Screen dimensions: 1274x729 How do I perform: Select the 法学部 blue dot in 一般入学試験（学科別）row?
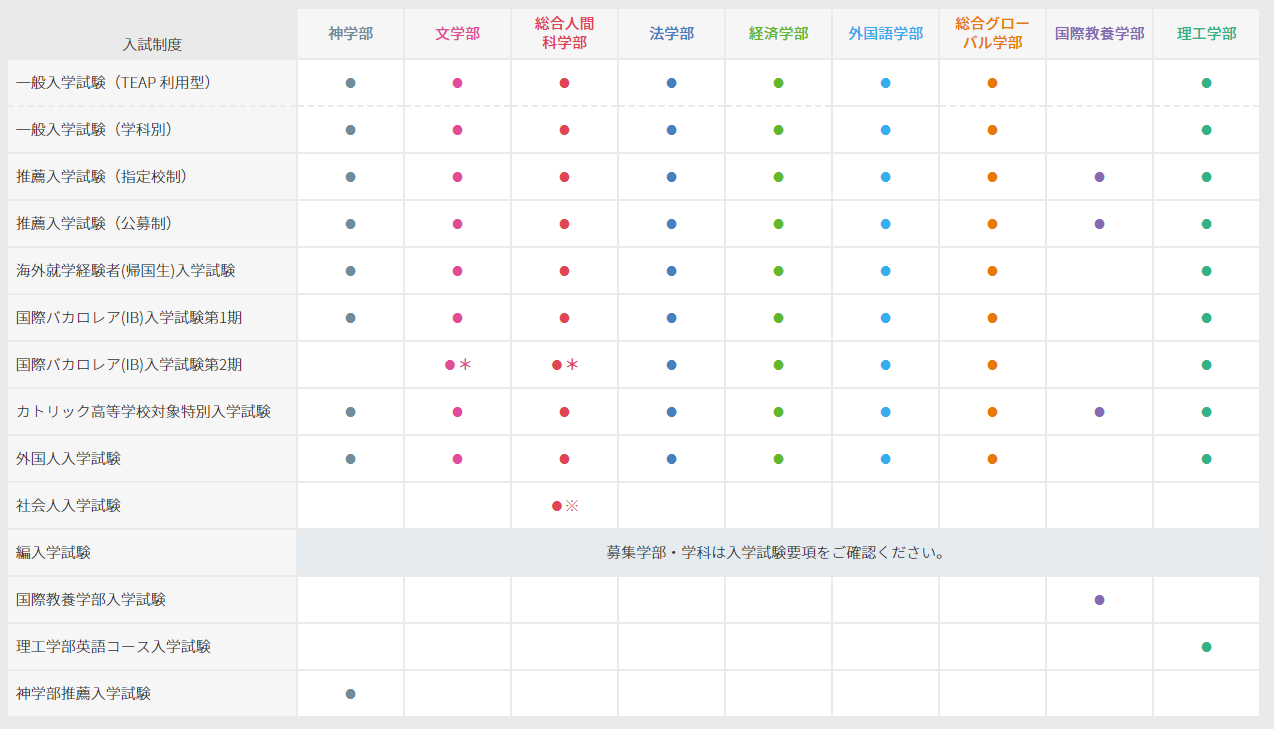pos(671,129)
